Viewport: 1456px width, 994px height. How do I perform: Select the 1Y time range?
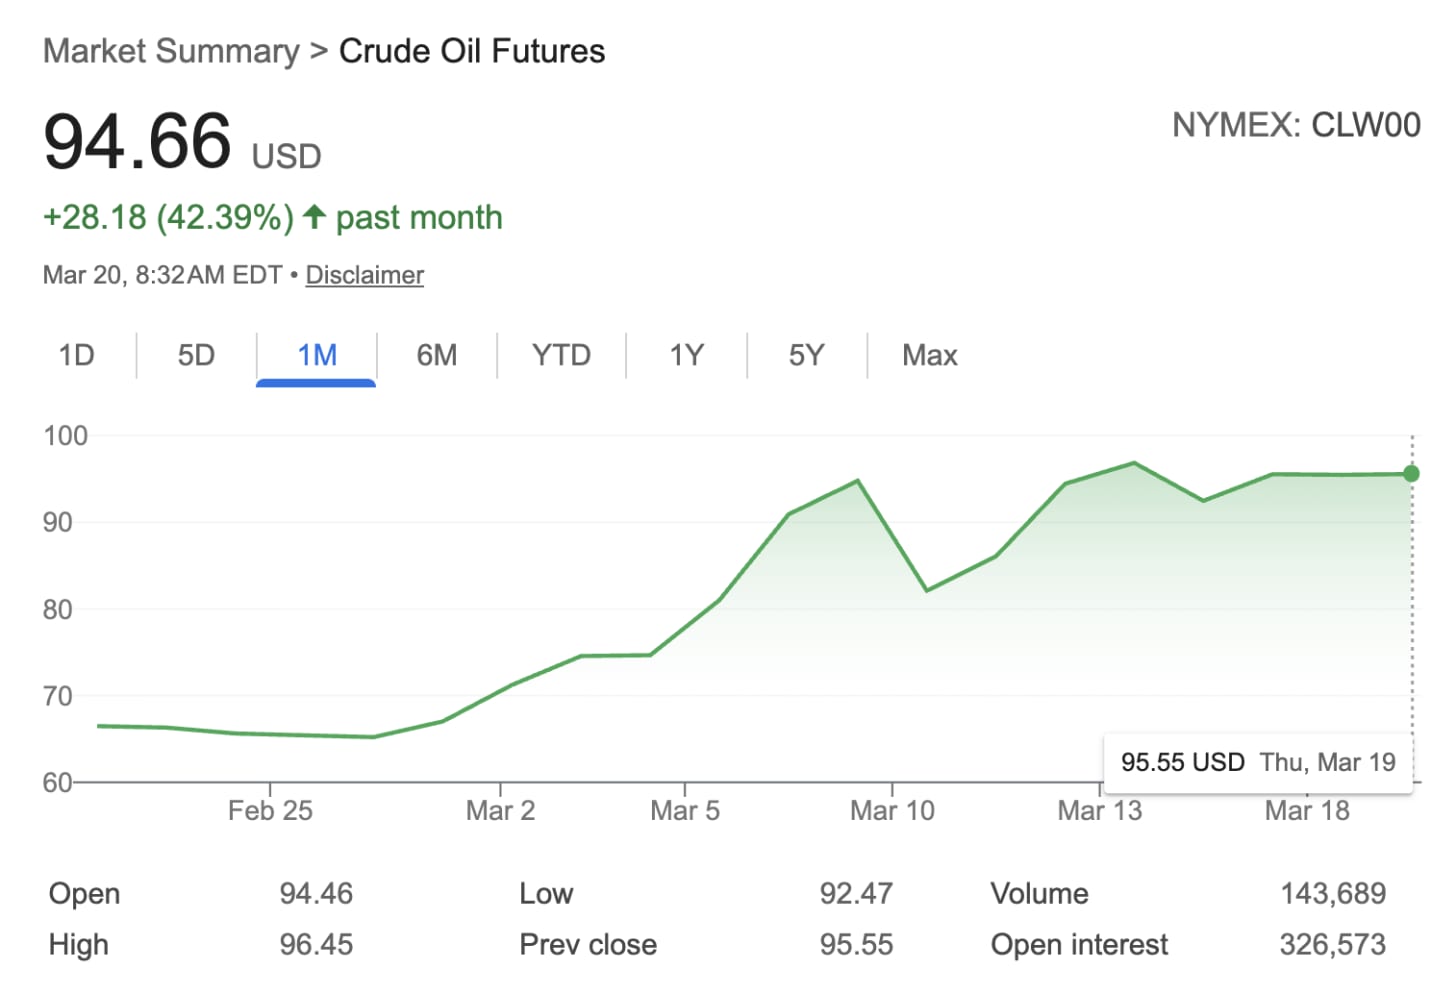point(686,355)
